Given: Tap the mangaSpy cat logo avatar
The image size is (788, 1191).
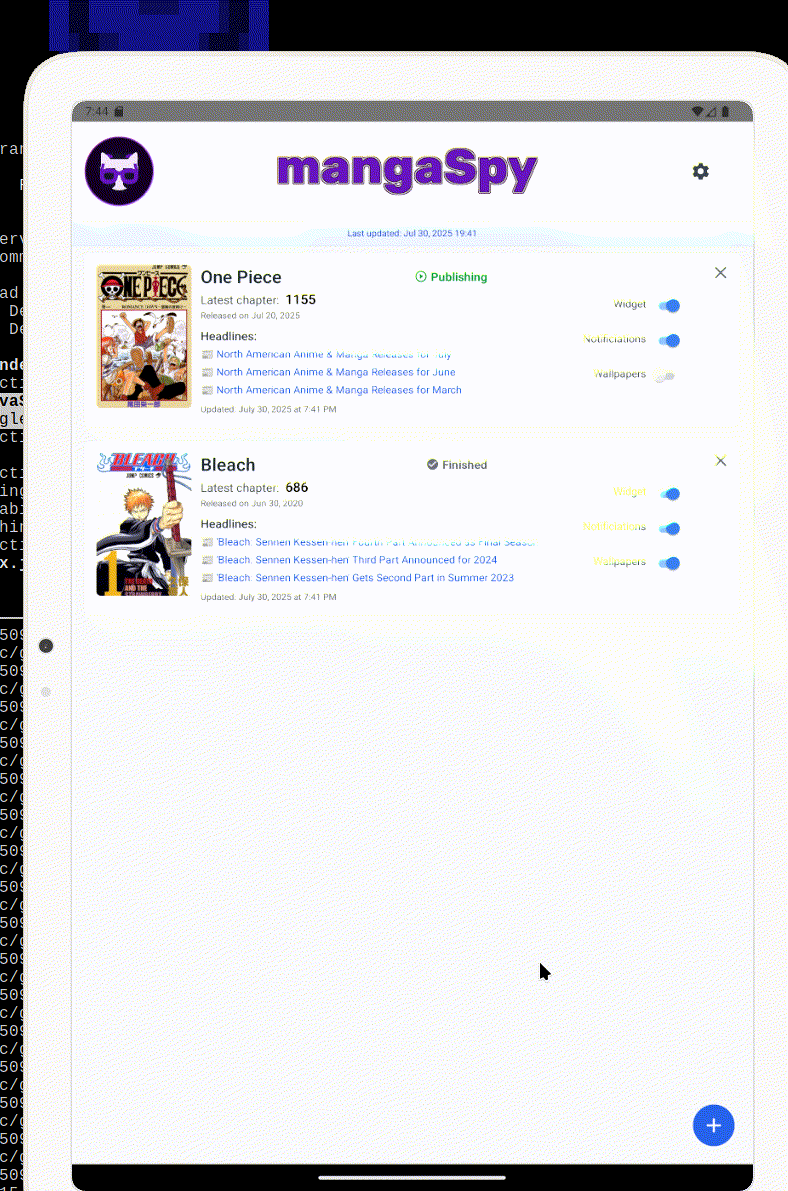Looking at the screenshot, I should [x=119, y=171].
